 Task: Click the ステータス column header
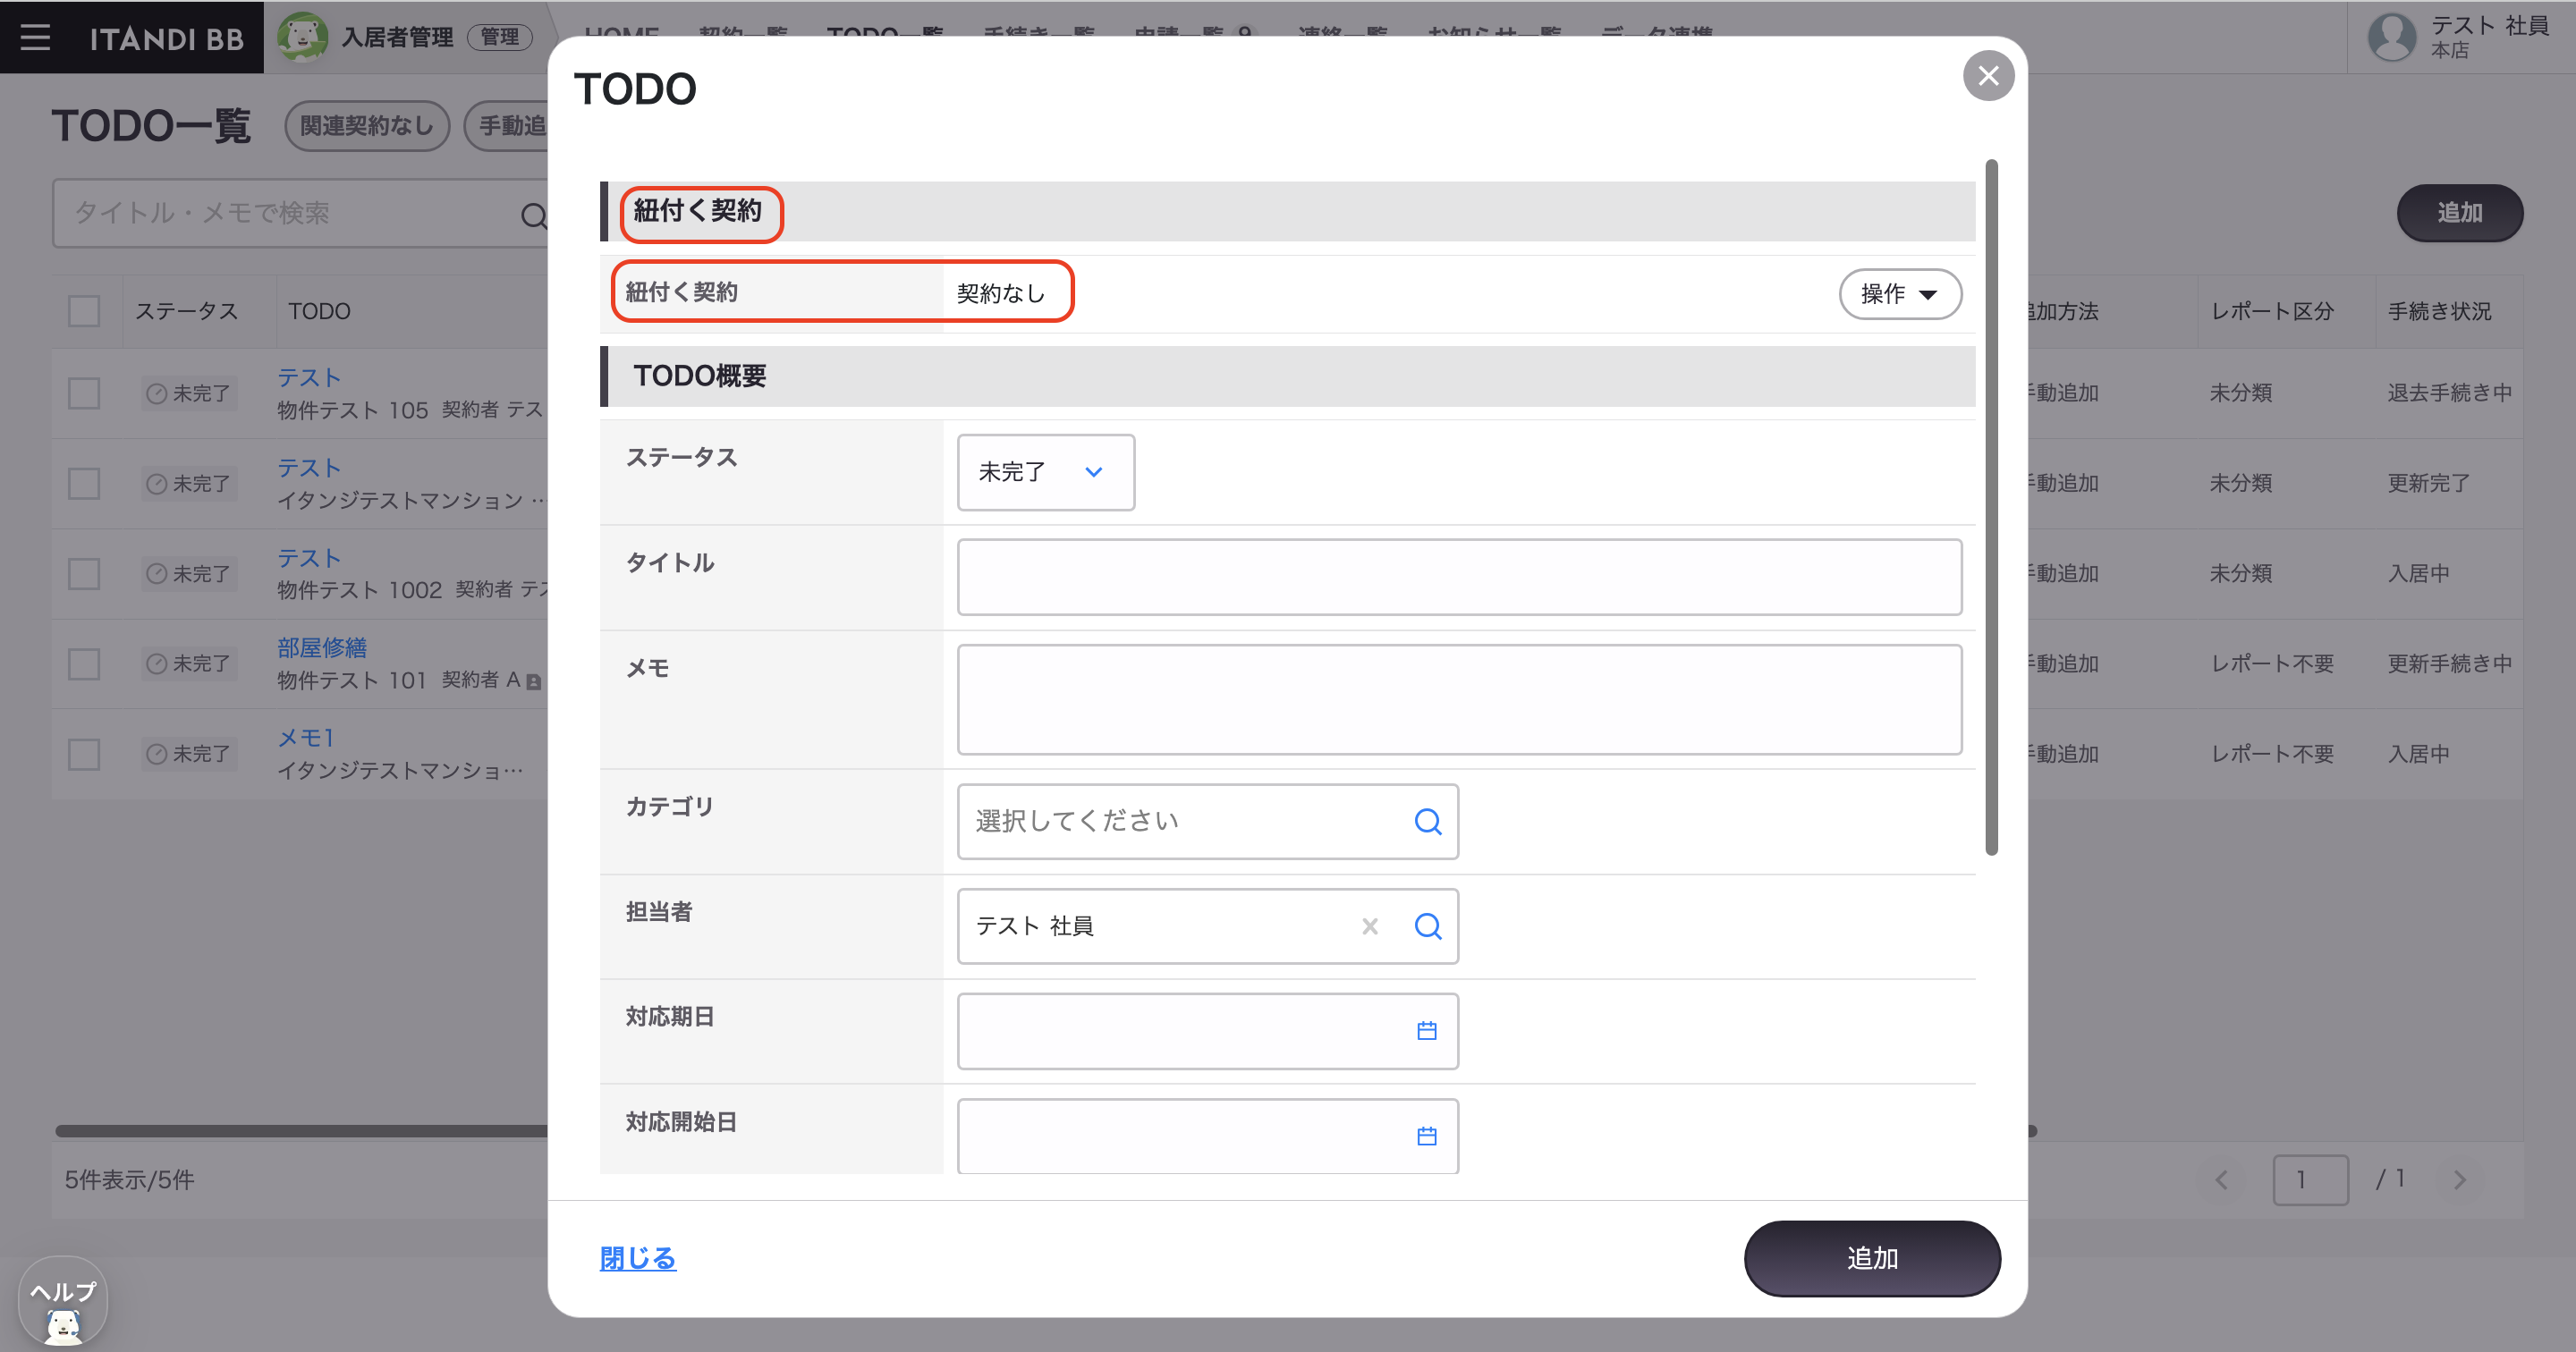pyautogui.click(x=186, y=311)
